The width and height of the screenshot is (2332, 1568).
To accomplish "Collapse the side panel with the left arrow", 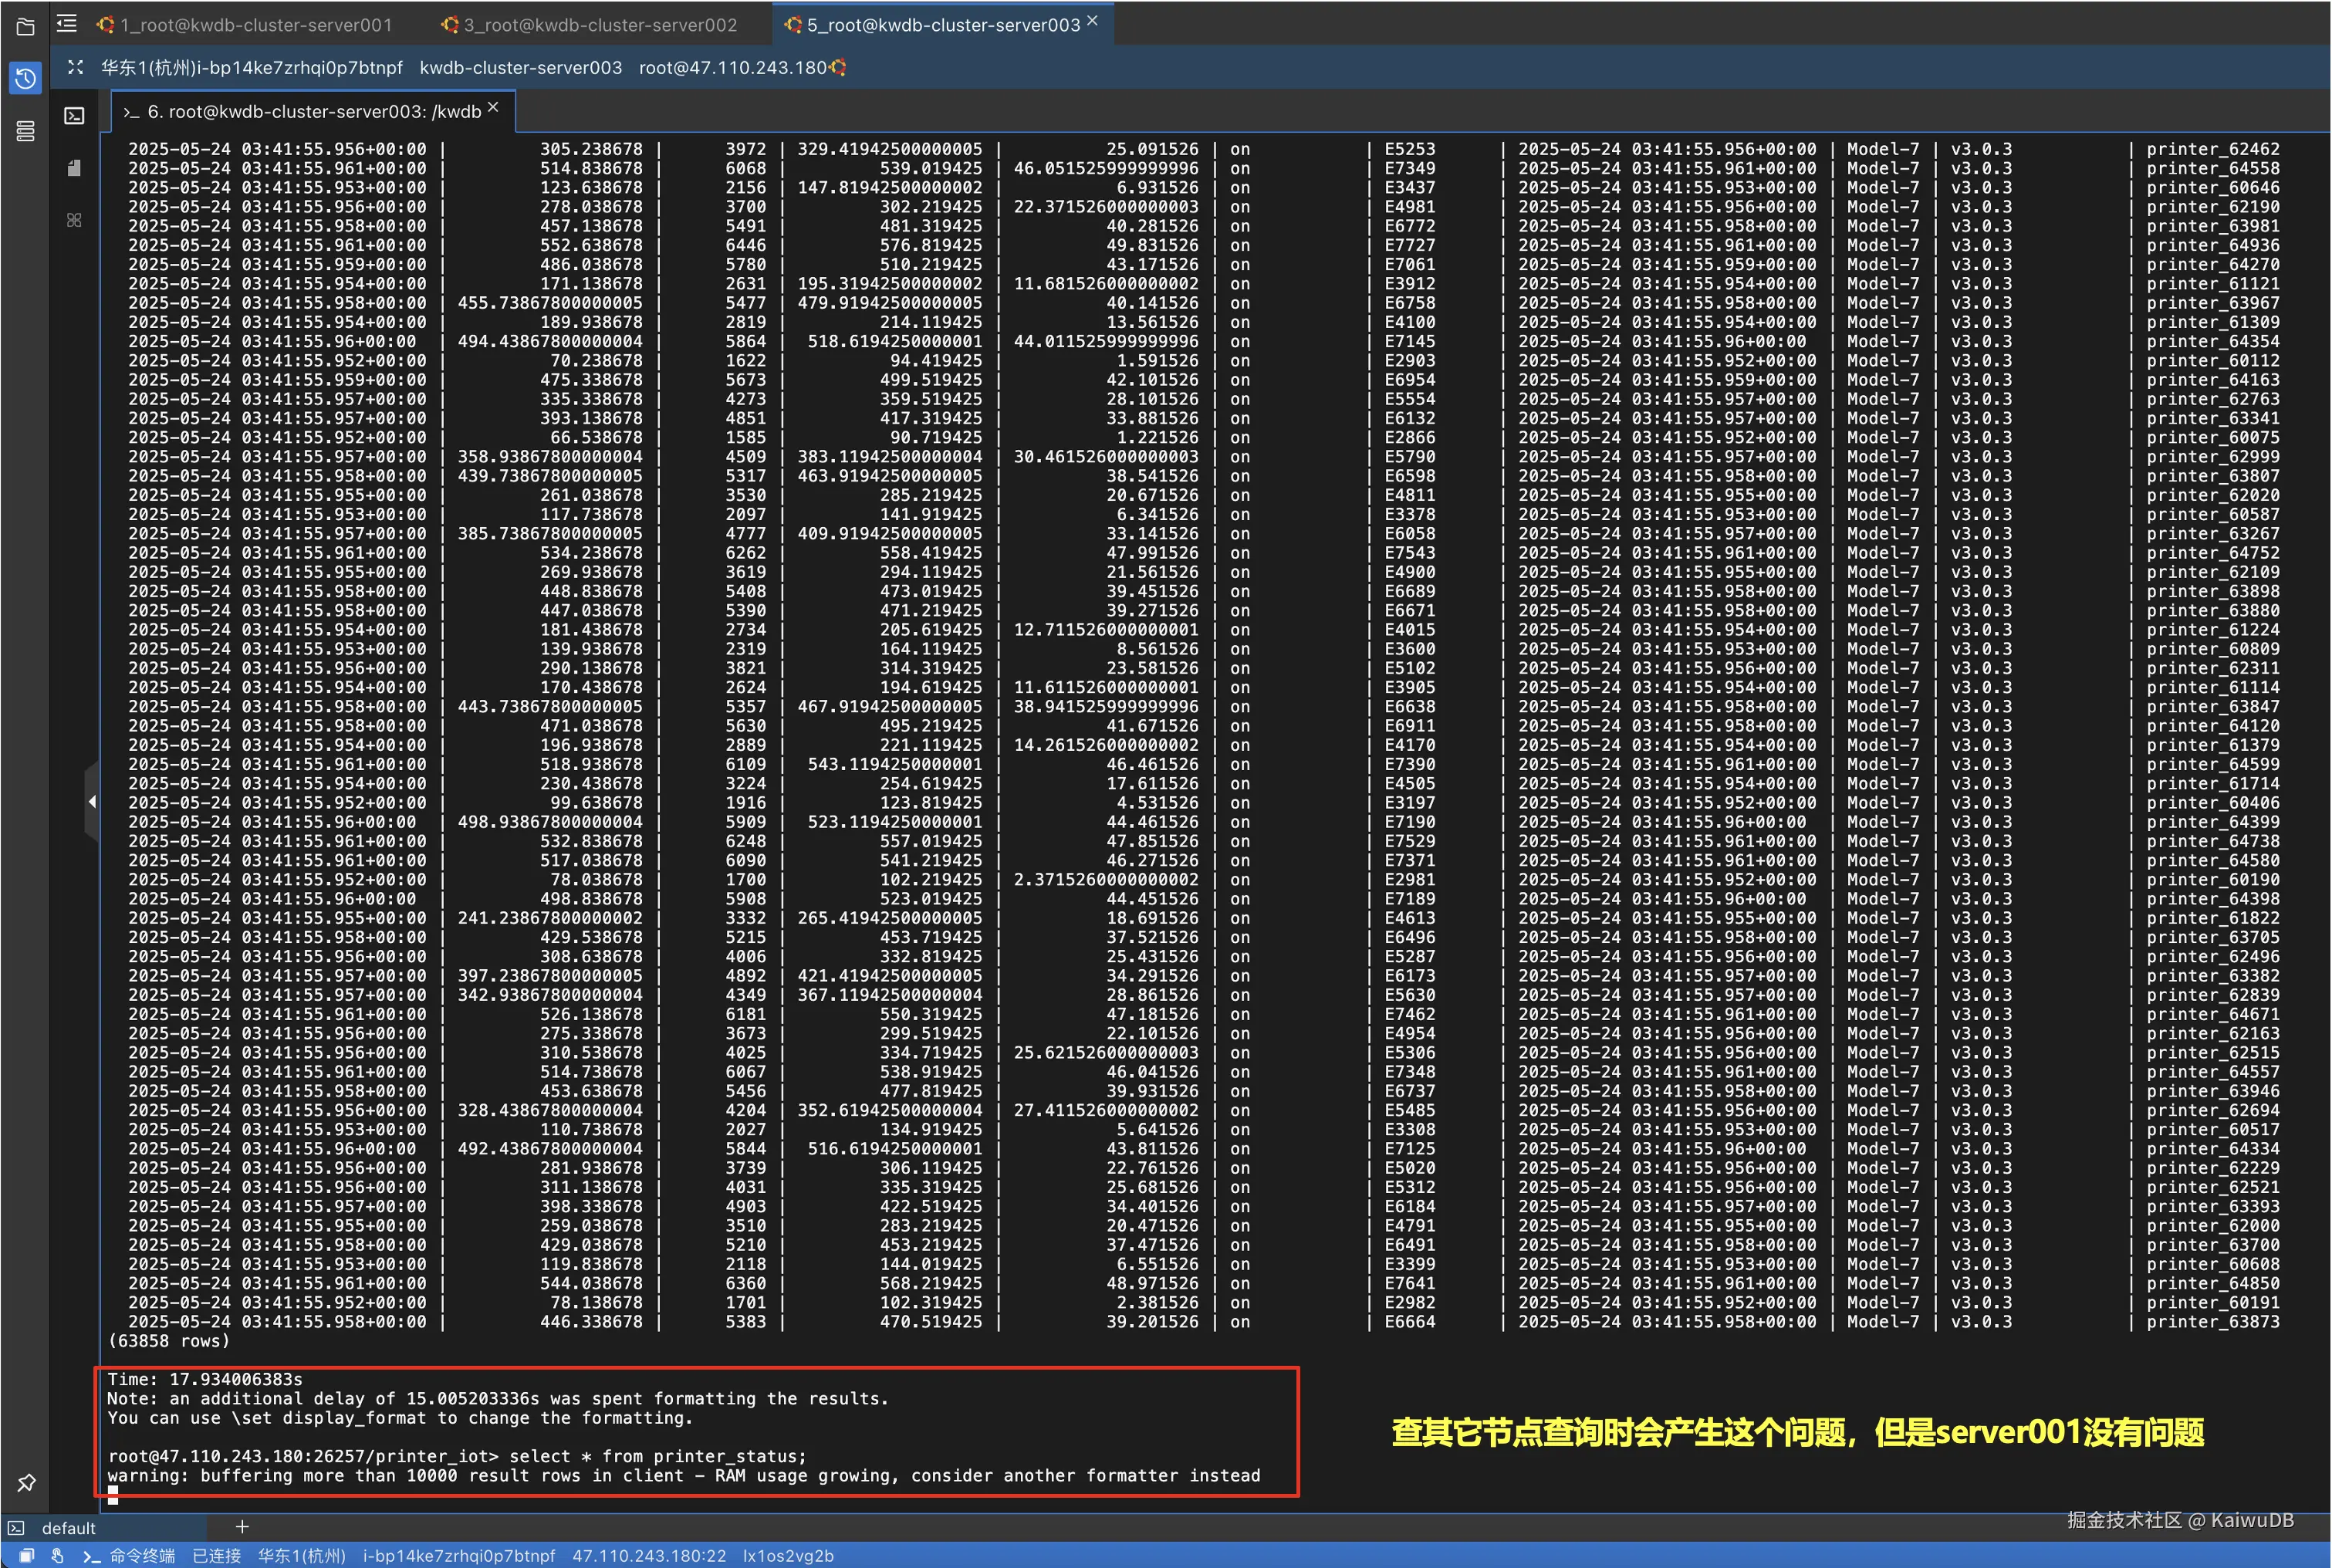I will [x=92, y=801].
